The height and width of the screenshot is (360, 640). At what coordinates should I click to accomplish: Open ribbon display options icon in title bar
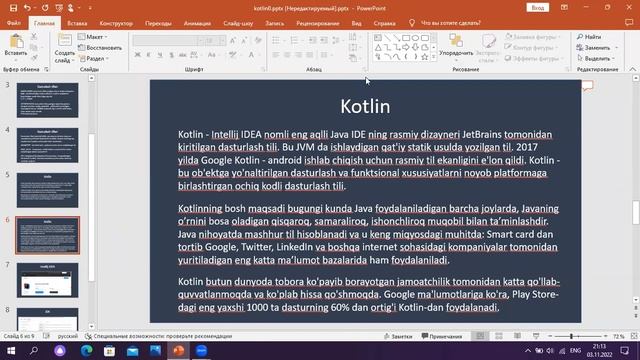[564, 8]
